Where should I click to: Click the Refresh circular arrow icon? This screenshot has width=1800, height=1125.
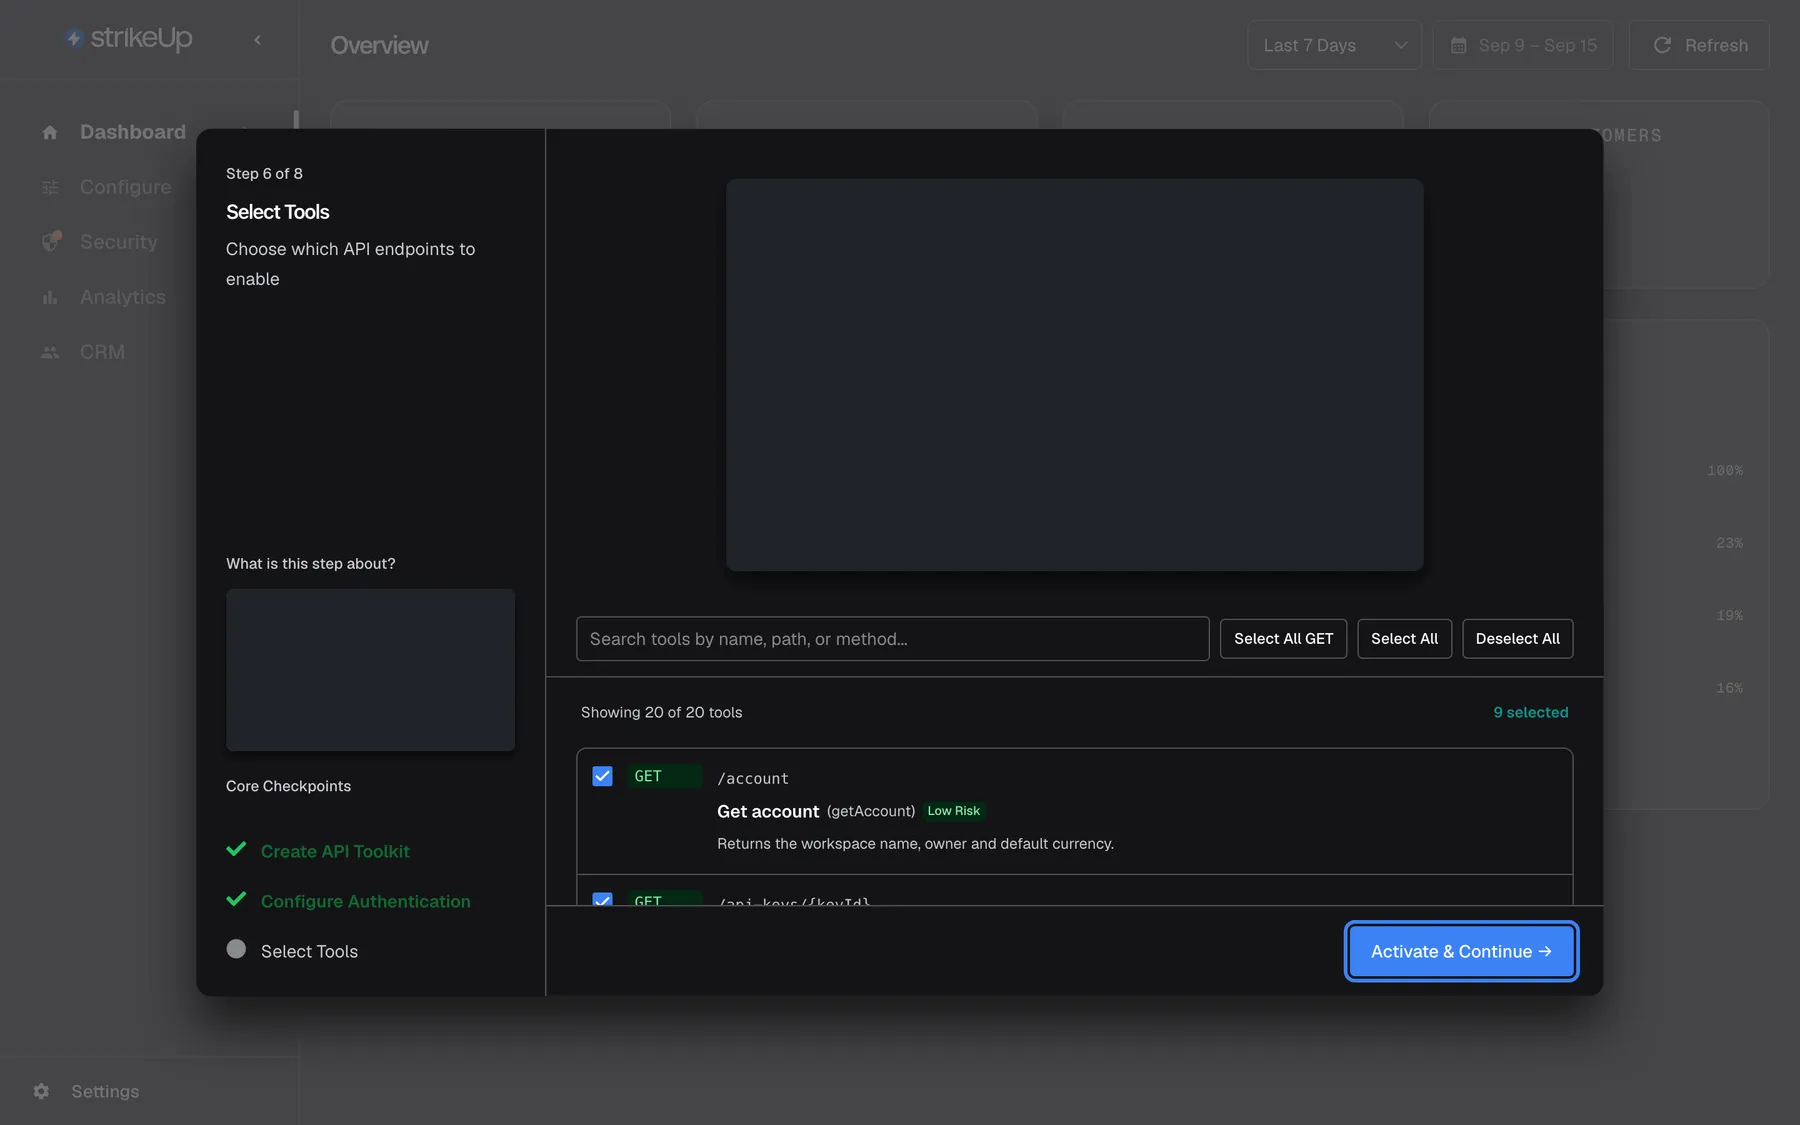click(1662, 45)
